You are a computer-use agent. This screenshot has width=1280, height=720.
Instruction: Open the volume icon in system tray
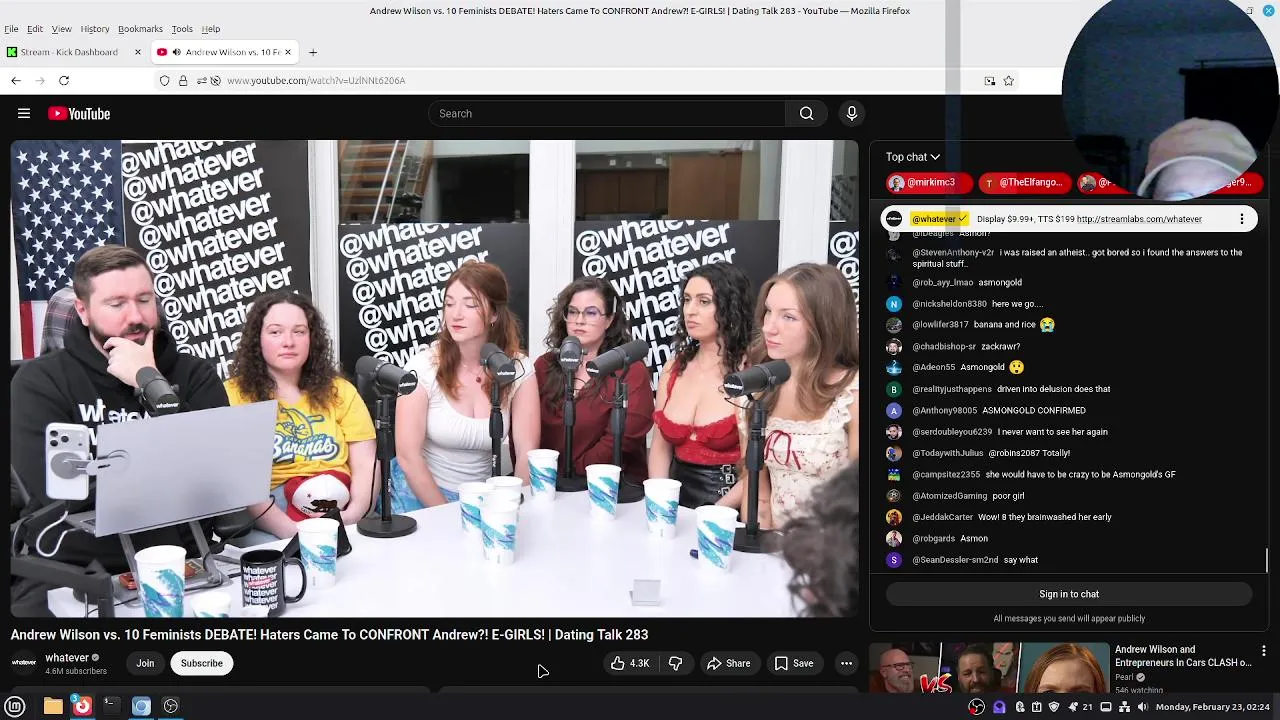[x=1142, y=707]
